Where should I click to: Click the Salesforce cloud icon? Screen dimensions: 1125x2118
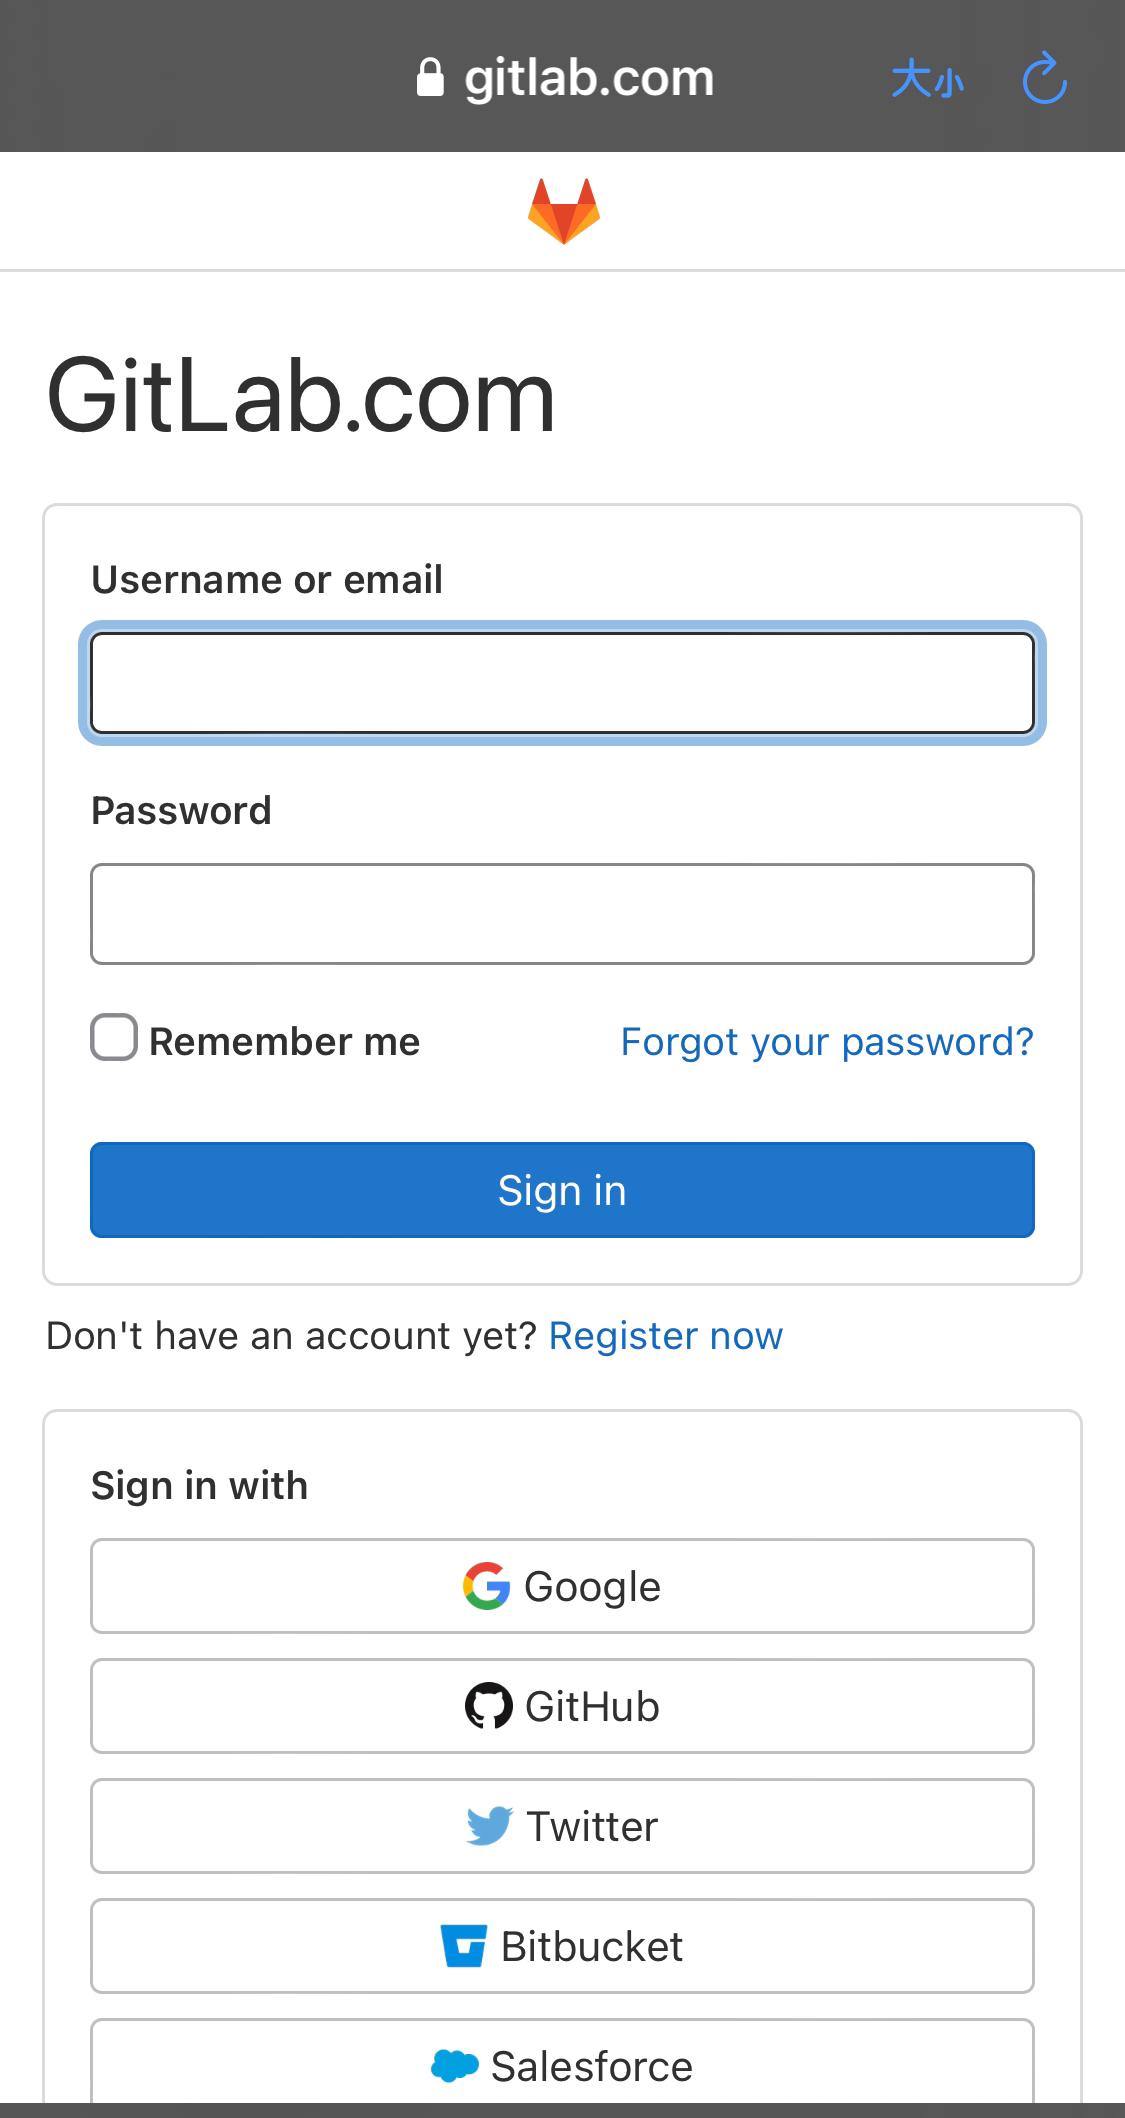point(455,2065)
